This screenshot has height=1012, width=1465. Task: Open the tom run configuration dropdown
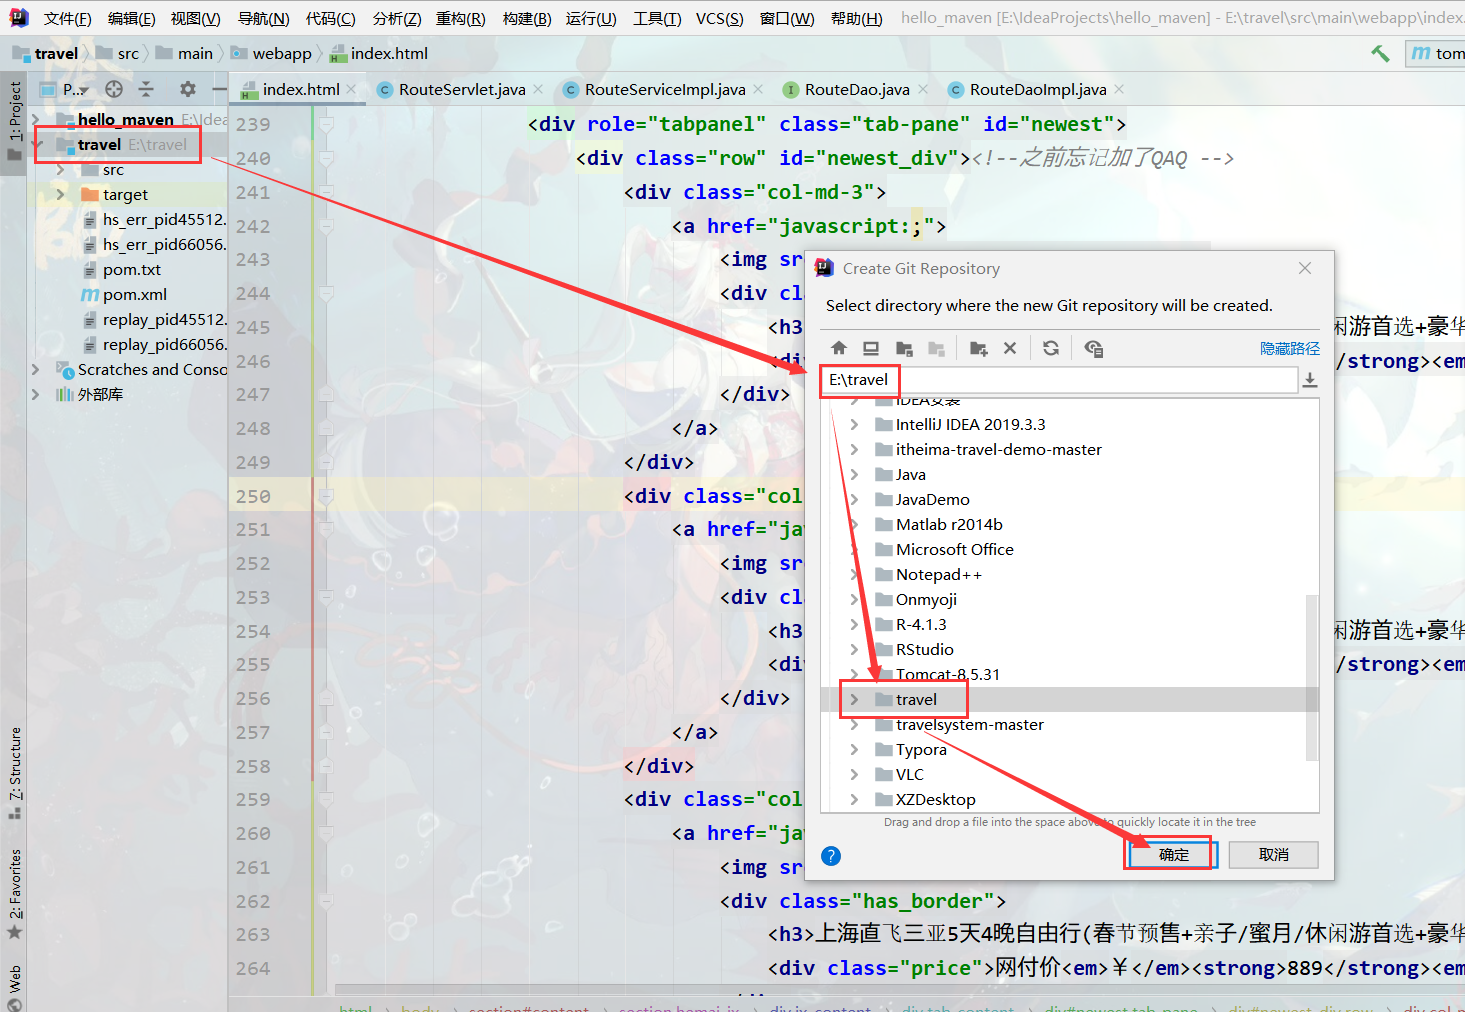click(1437, 53)
